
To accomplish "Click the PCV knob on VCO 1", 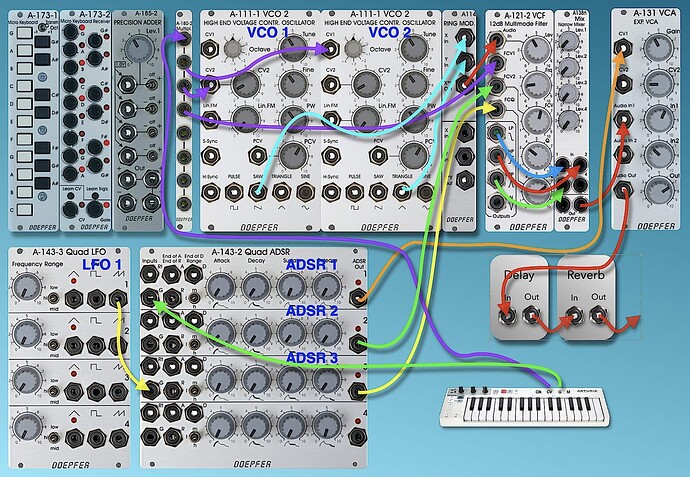I will click(x=293, y=155).
